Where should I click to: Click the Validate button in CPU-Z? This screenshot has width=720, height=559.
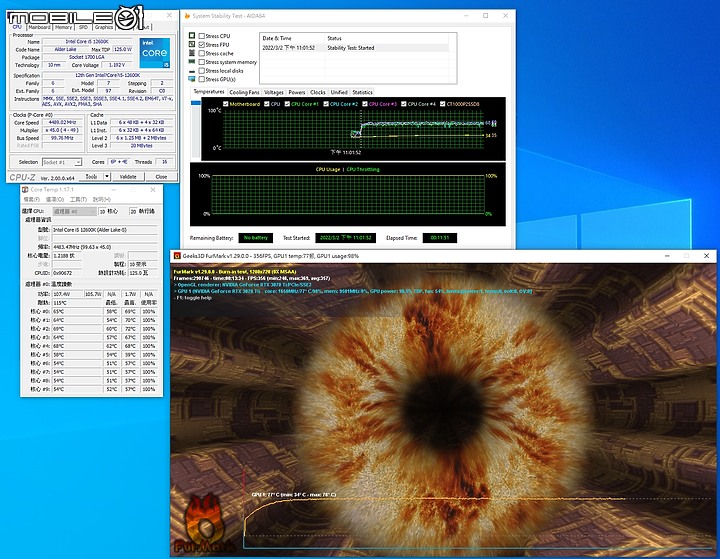click(x=128, y=176)
